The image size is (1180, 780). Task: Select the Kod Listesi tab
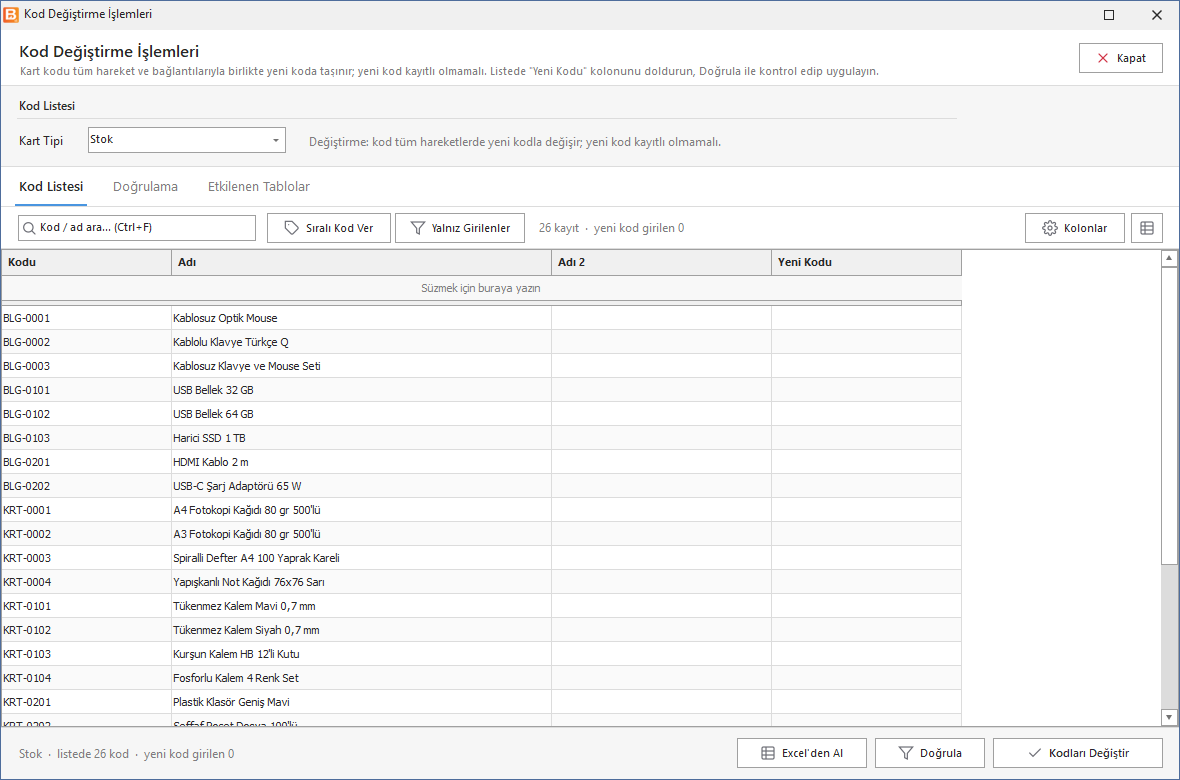coord(51,187)
